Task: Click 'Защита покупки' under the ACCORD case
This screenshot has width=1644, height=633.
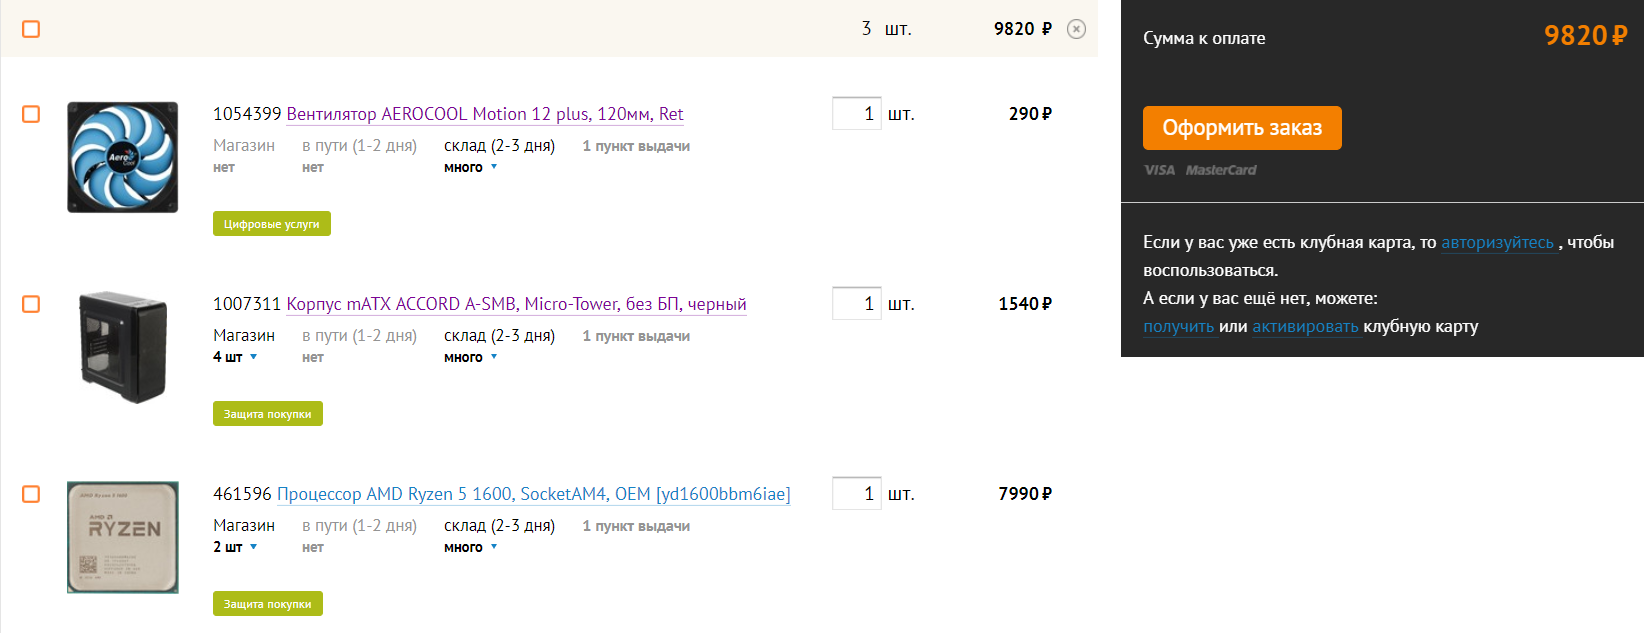Action: (267, 414)
